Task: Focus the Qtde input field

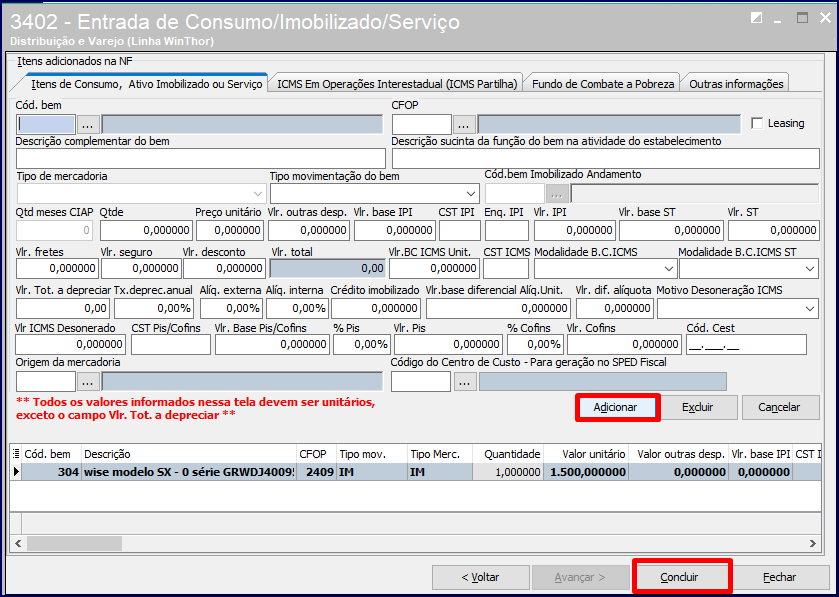Action: pos(147,231)
